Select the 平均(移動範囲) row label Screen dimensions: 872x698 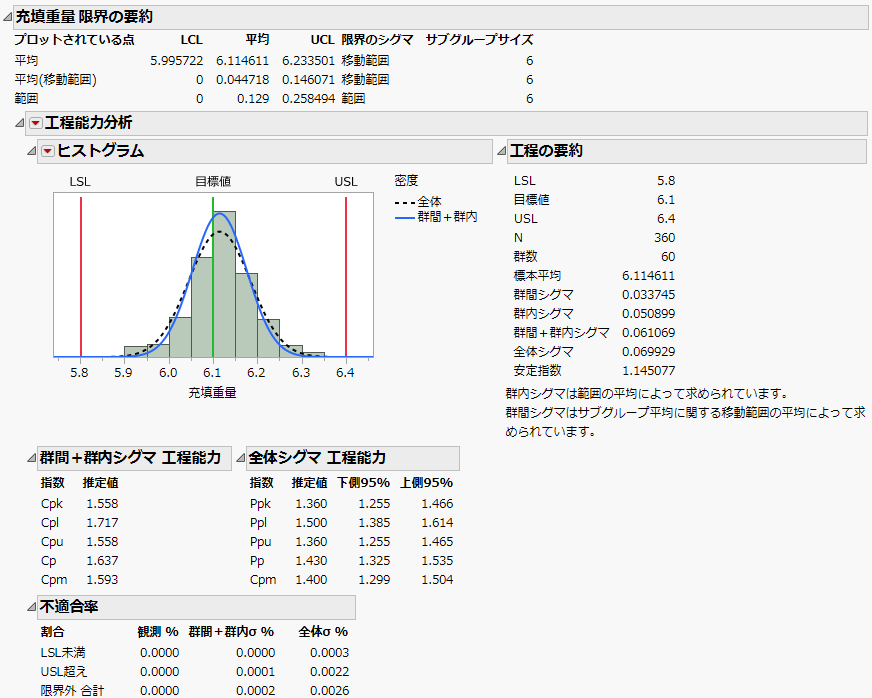(x=56, y=80)
